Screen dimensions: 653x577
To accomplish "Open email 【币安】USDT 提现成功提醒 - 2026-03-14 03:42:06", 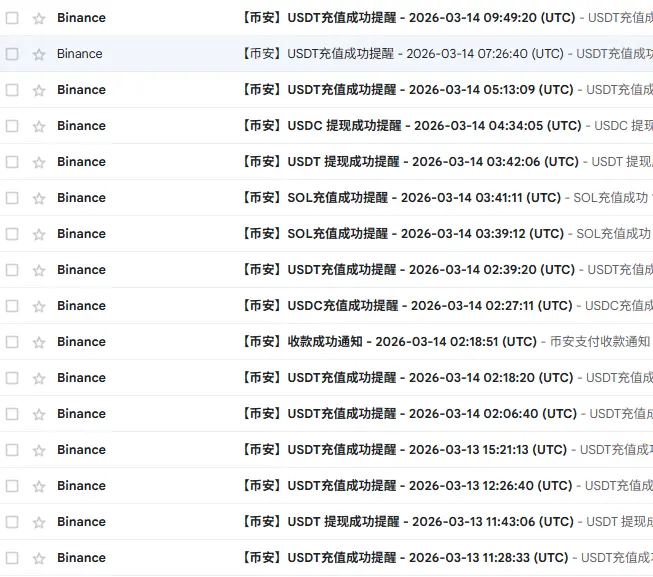I will 410,162.
